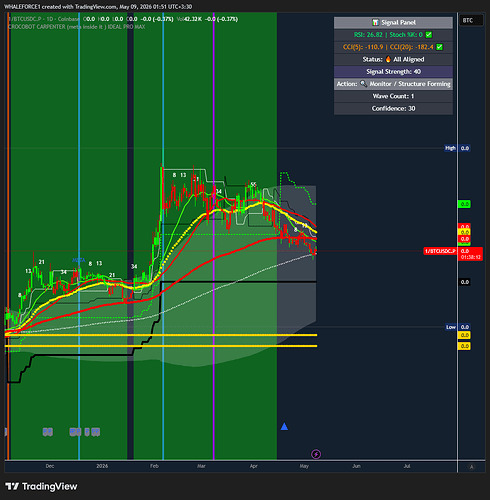Click the blue triangle marker near May
This screenshot has width=490, height=500.
click(x=284, y=426)
